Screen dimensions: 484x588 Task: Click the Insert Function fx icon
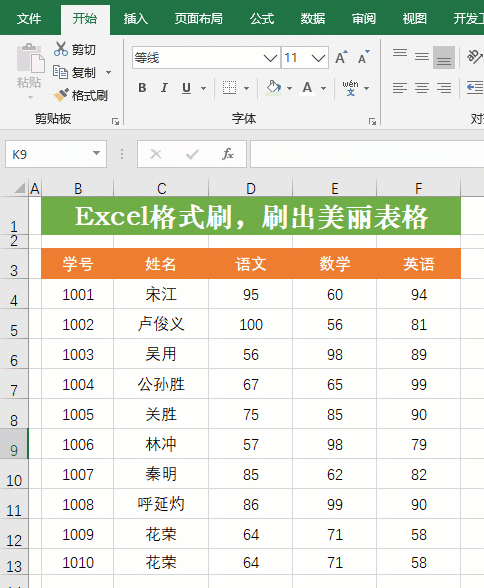click(x=228, y=154)
